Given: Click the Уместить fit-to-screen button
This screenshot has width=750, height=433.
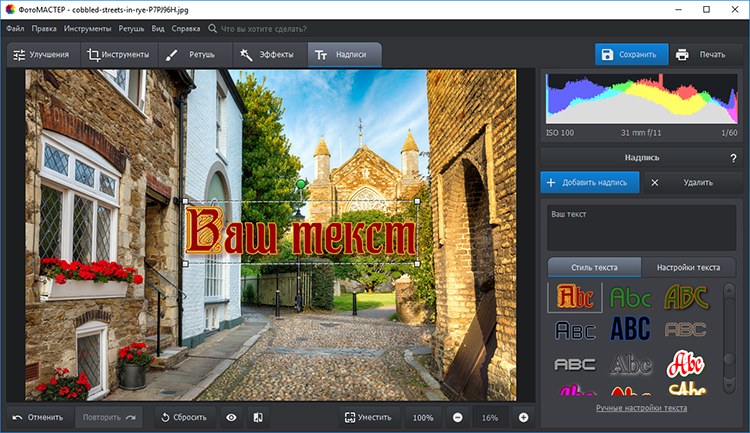Looking at the screenshot, I should click(x=370, y=417).
